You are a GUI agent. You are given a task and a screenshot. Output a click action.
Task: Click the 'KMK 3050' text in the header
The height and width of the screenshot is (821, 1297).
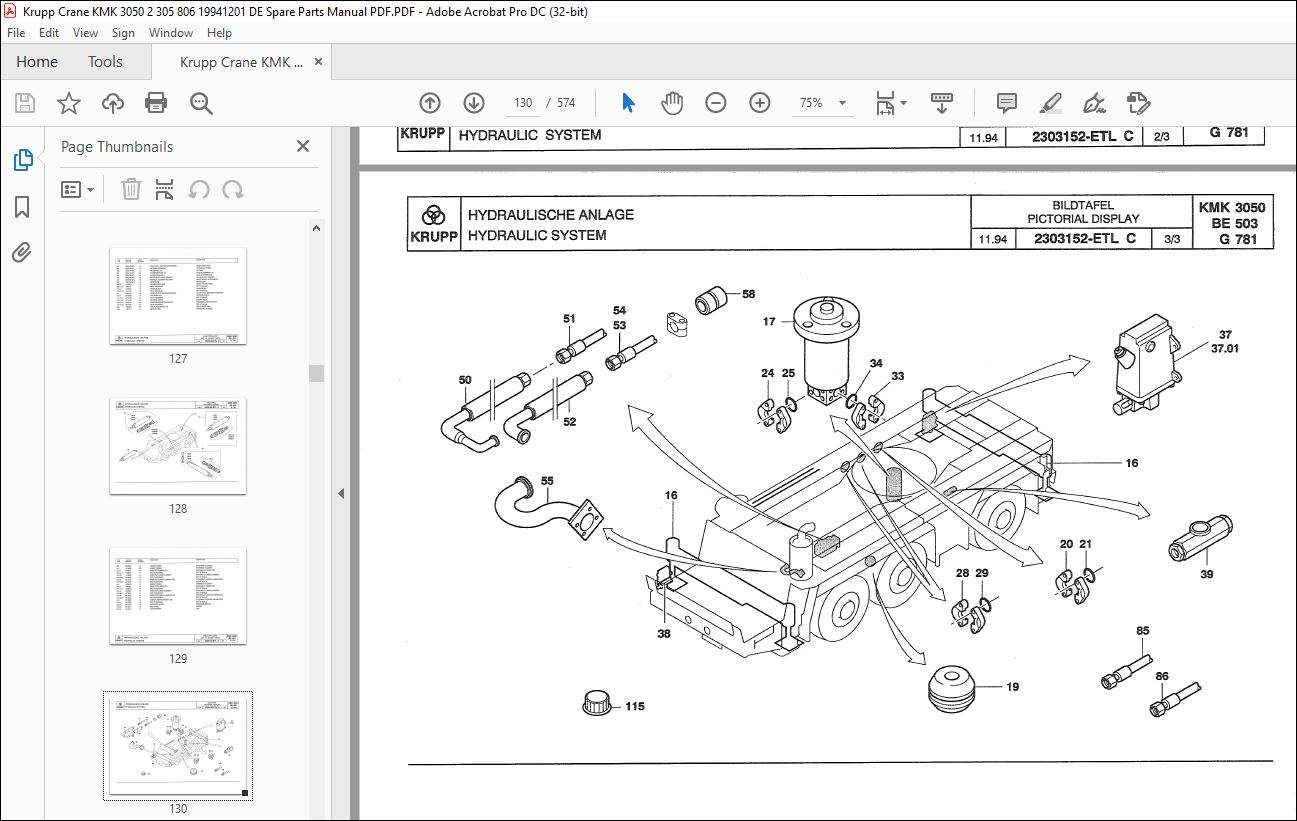coord(1231,208)
